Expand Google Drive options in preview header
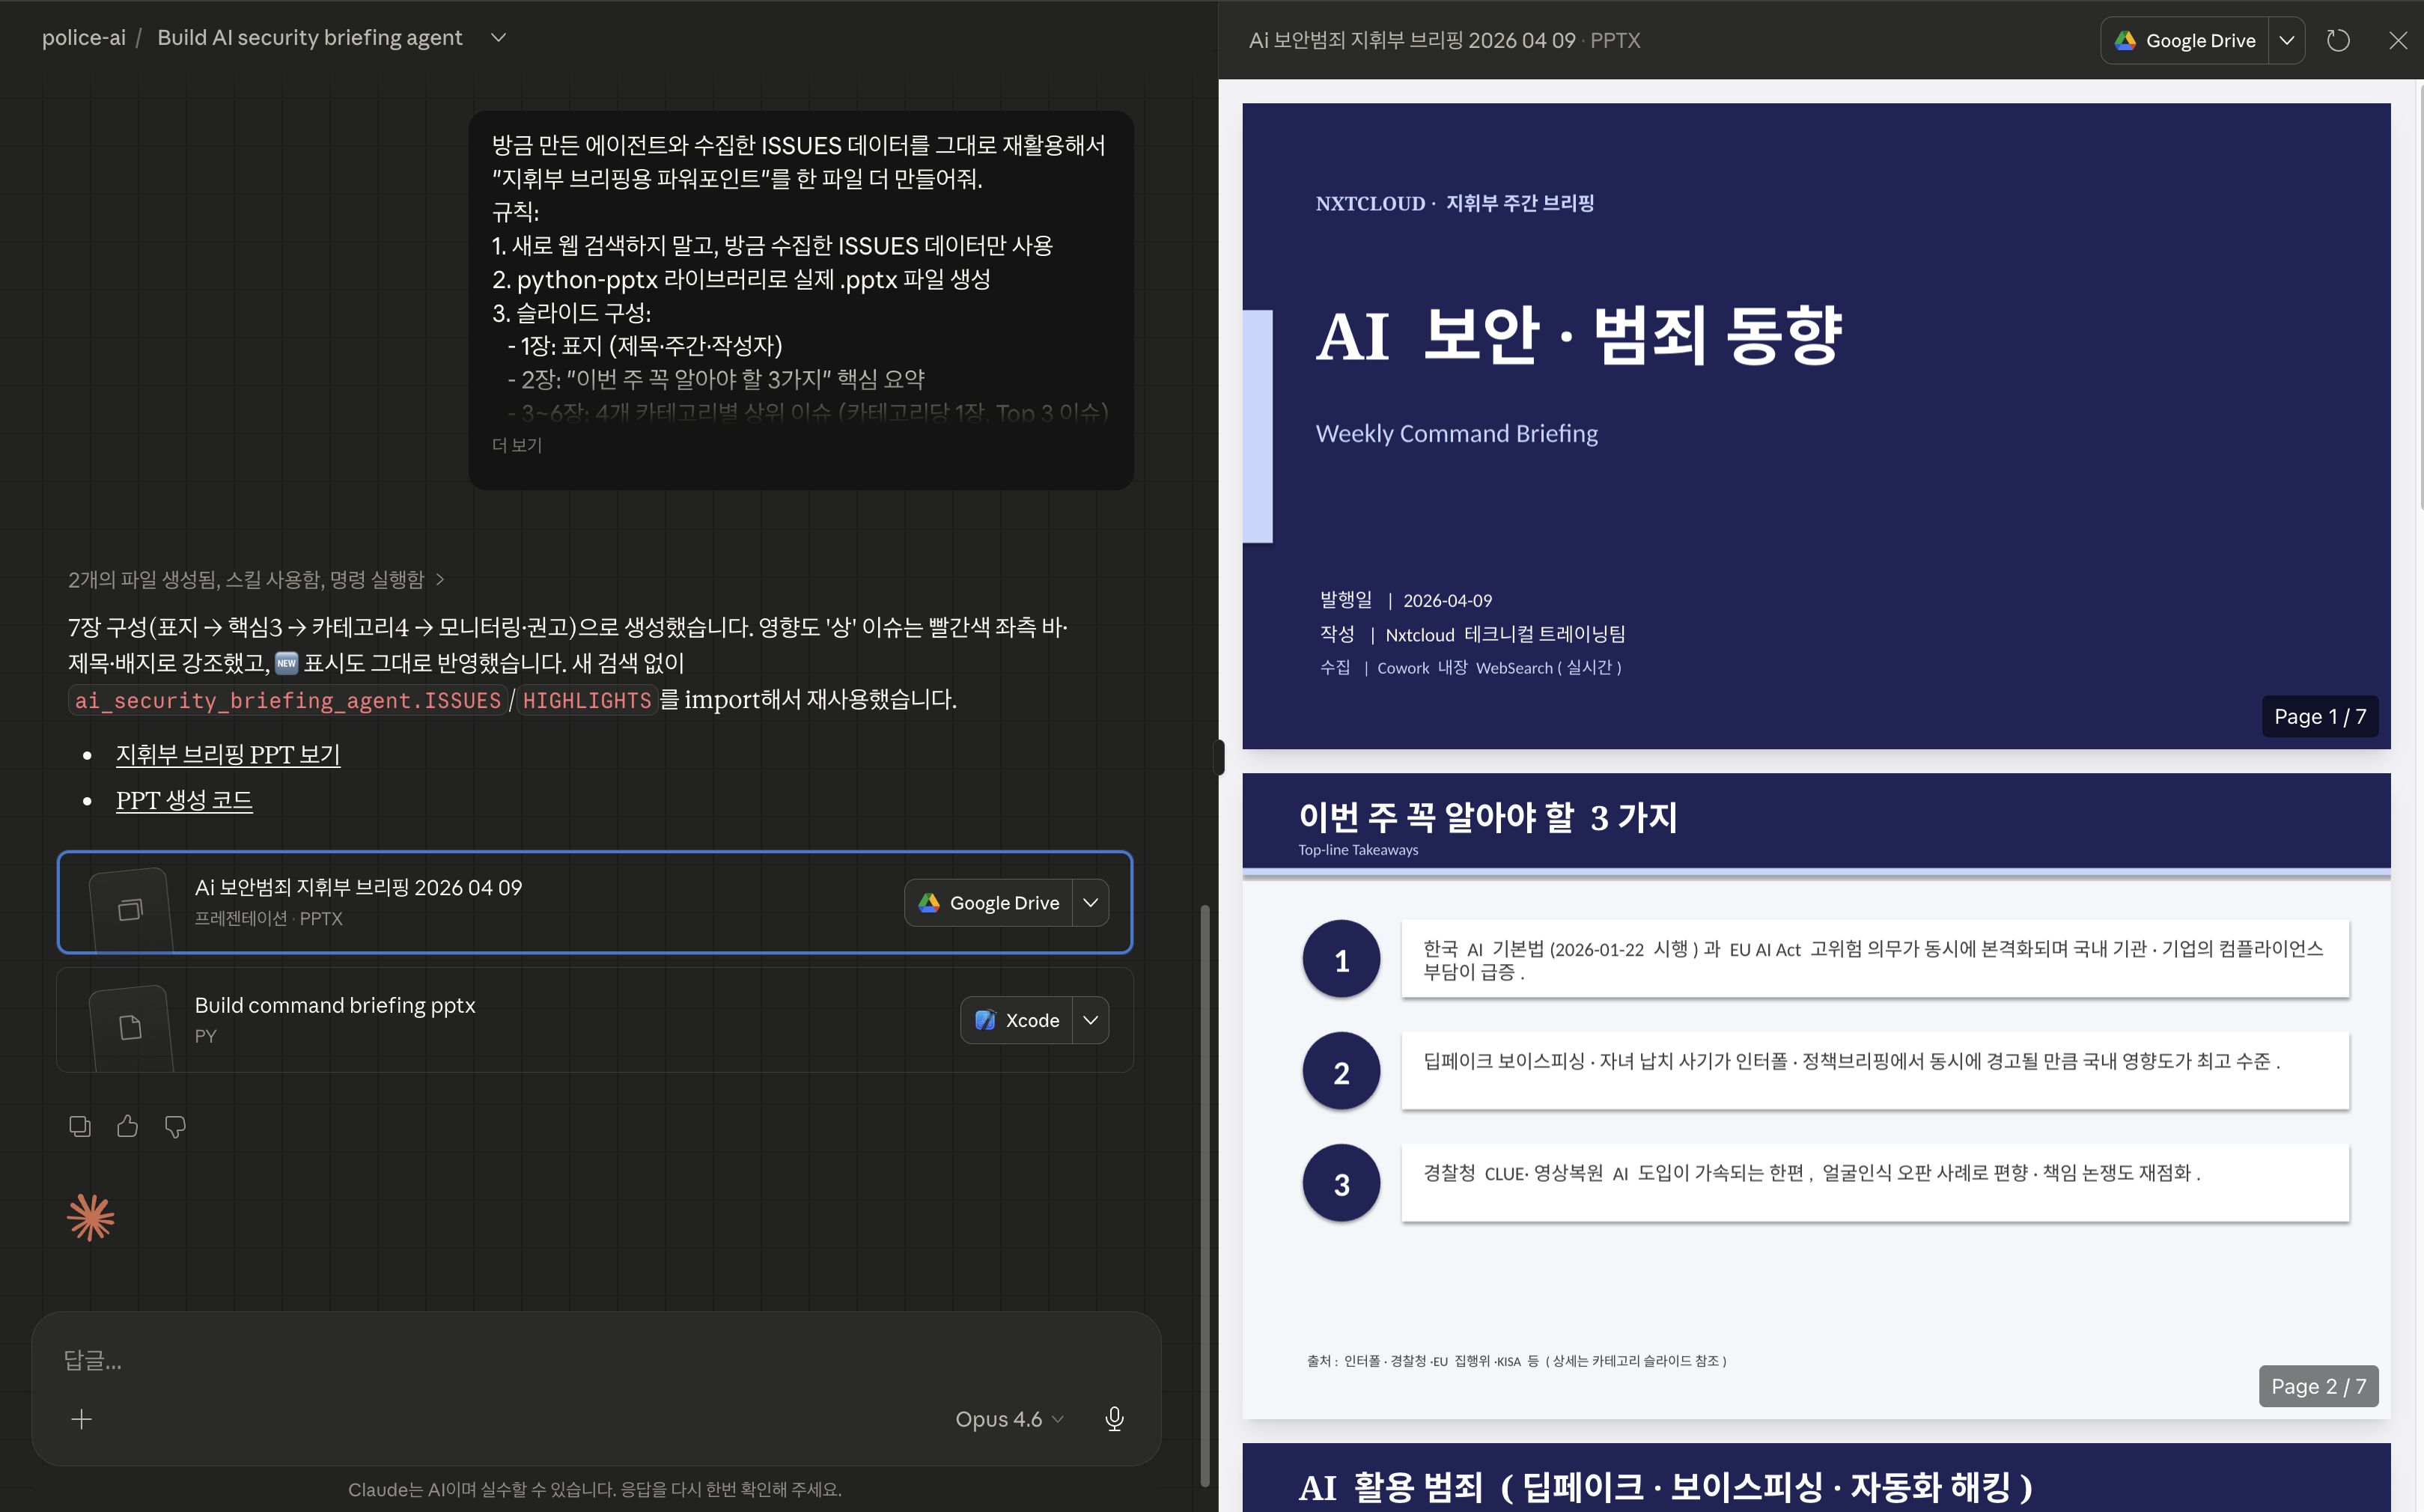This screenshot has height=1512, width=2424. [x=2286, y=40]
